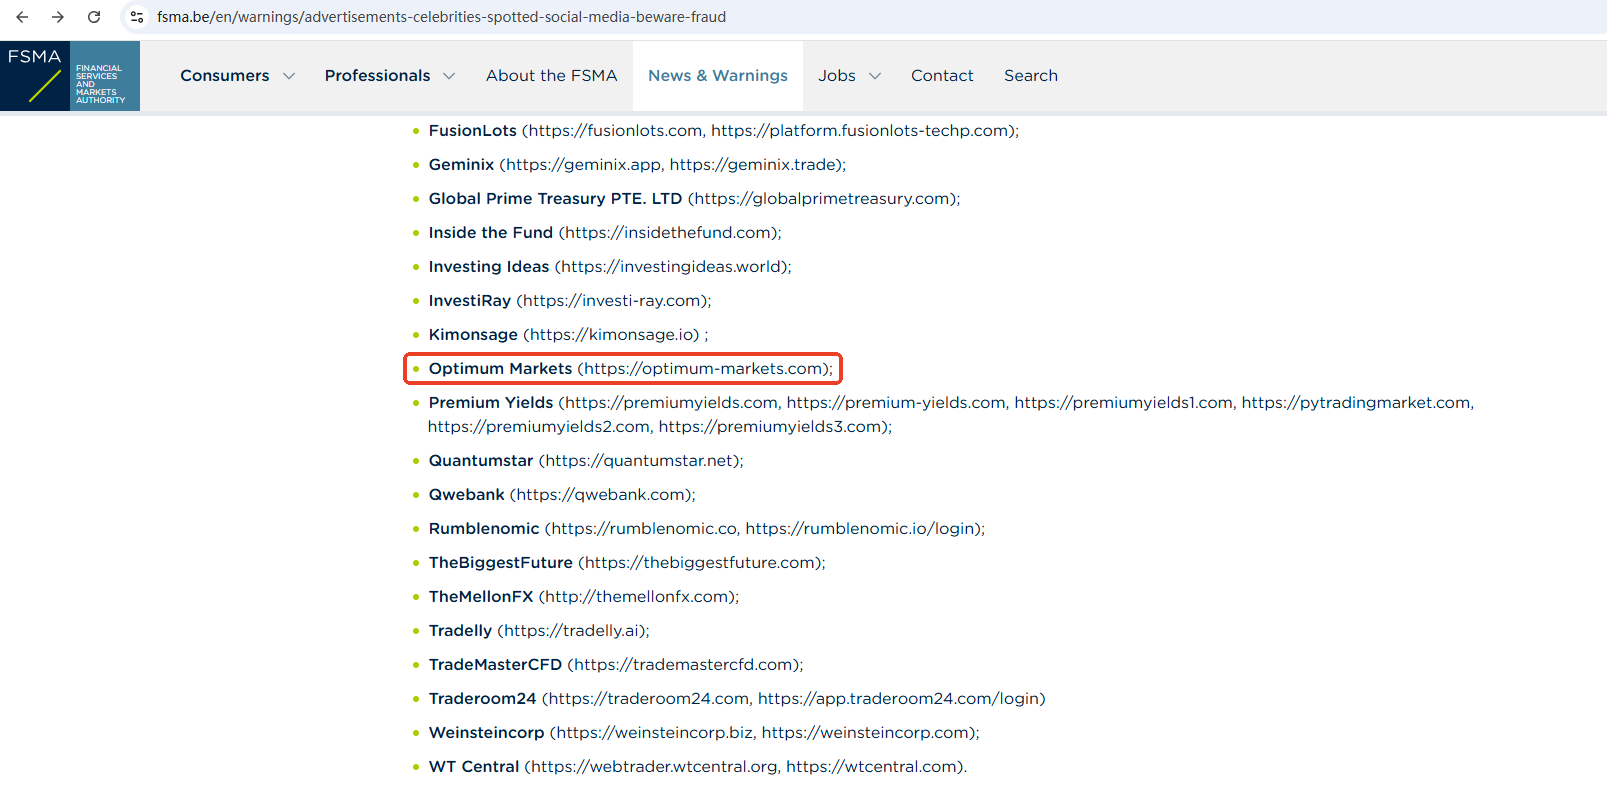Click the Premium Yields entry name
Screen dimensions: 1607x798
491,403
